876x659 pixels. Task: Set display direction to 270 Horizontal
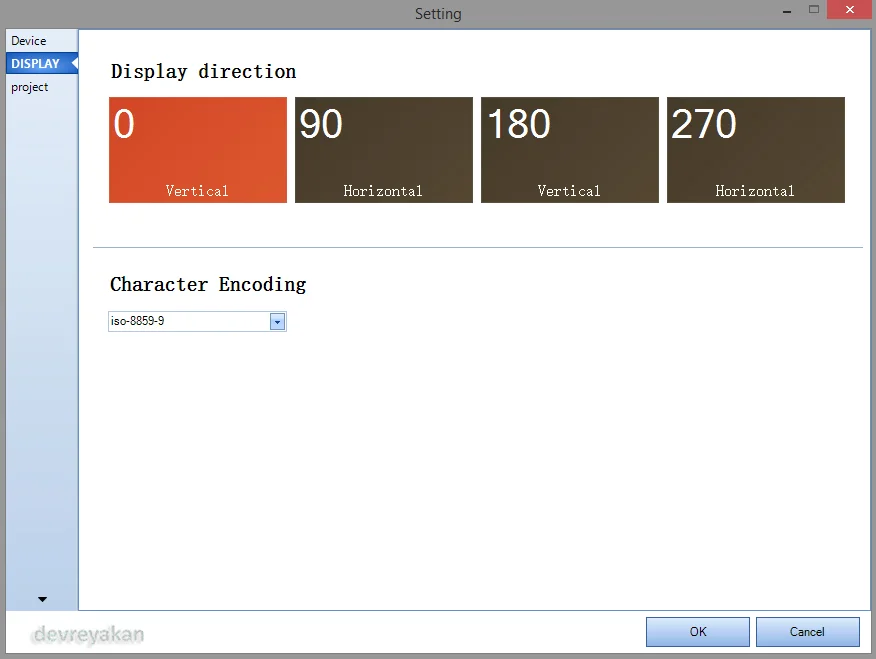tap(756, 150)
